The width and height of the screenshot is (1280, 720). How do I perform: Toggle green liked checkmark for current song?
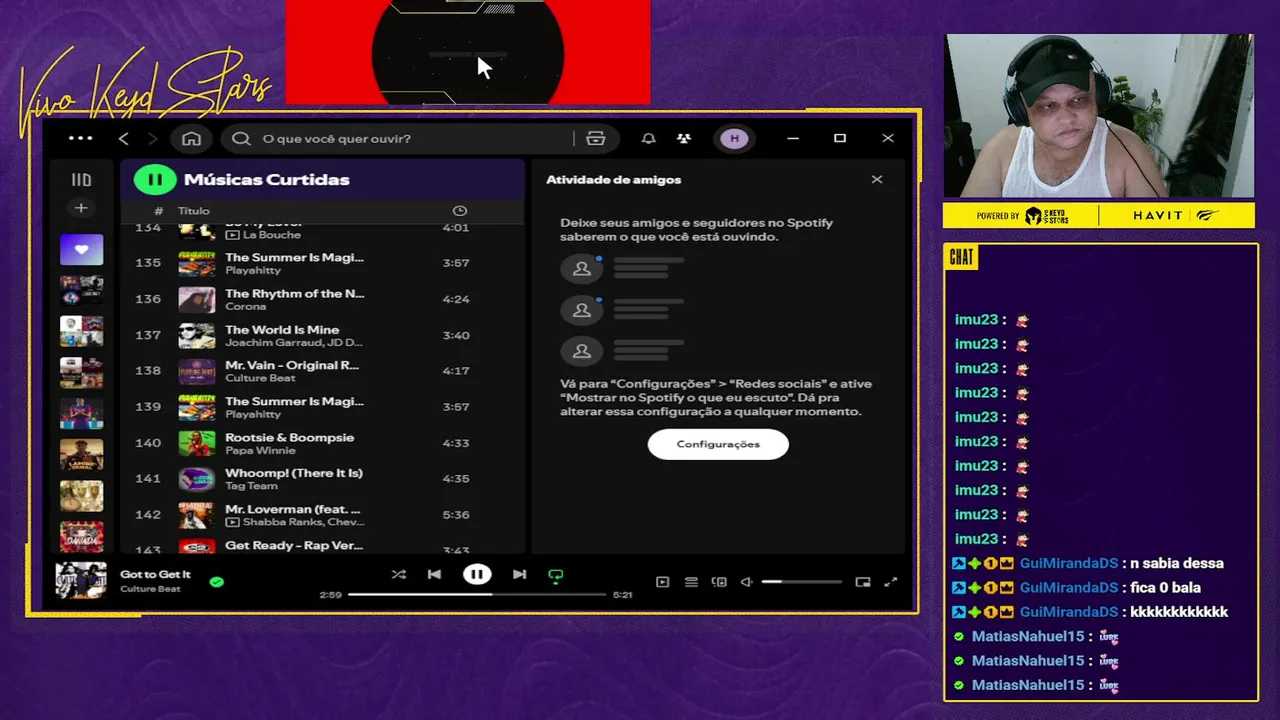[x=217, y=581]
